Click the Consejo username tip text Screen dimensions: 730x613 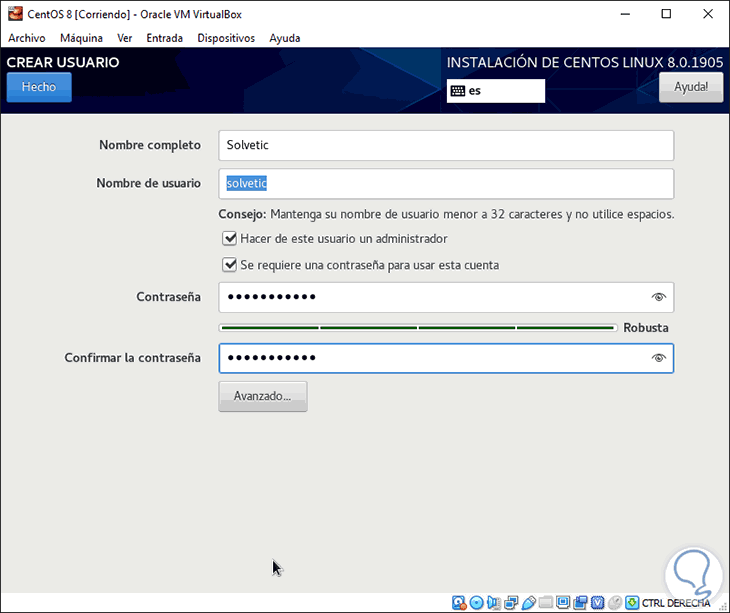(x=446, y=214)
